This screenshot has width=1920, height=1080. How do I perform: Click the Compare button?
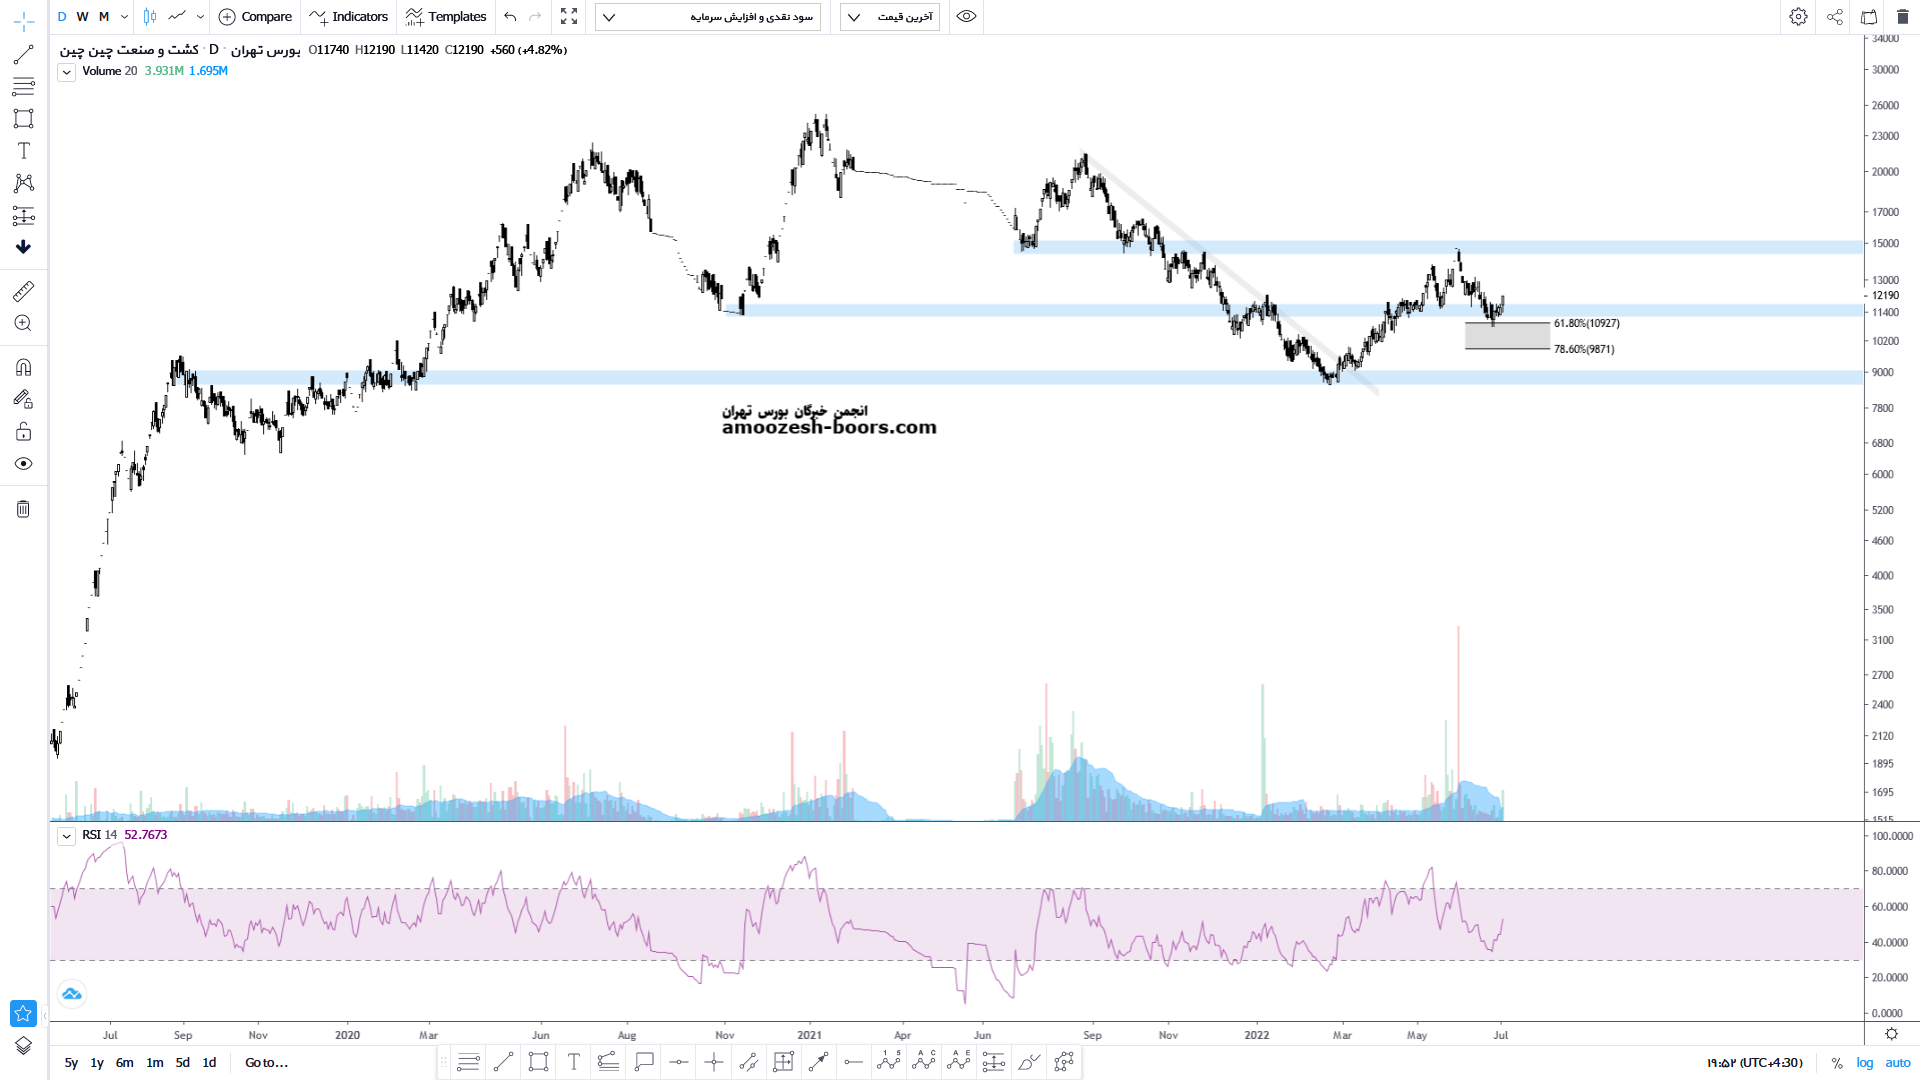click(255, 17)
